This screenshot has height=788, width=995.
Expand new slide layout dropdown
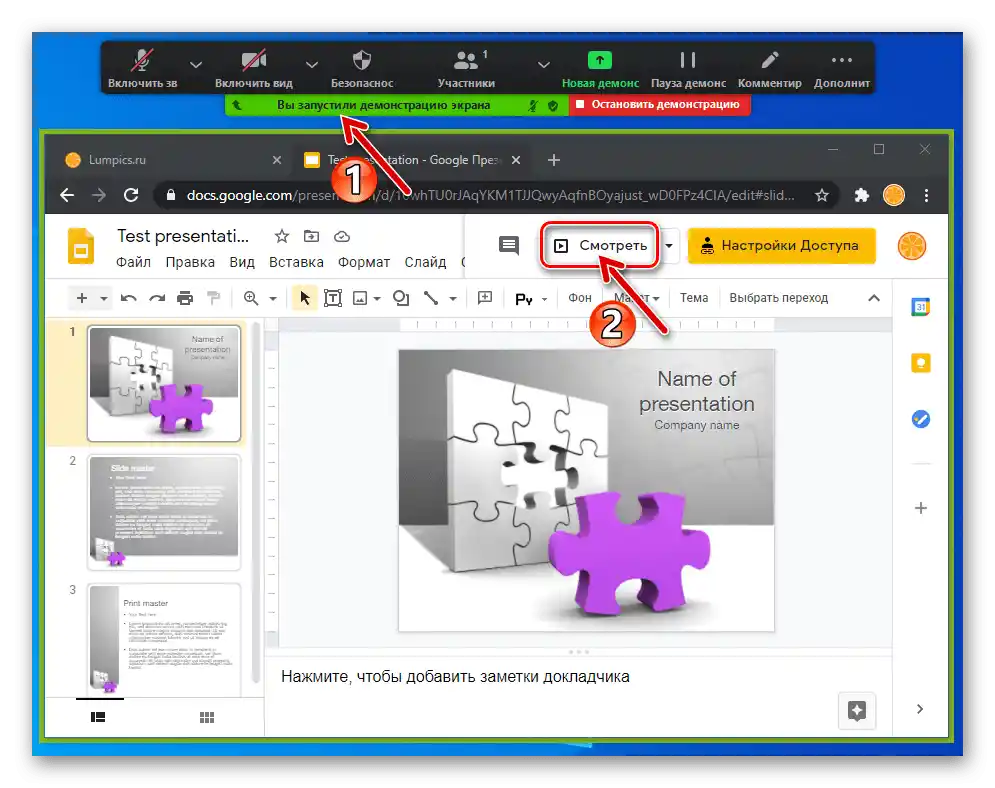[x=103, y=298]
